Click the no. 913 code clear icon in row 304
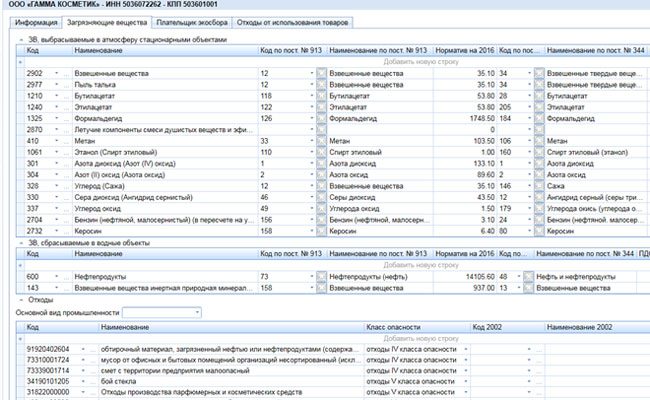650x400 pixels. click(x=321, y=175)
